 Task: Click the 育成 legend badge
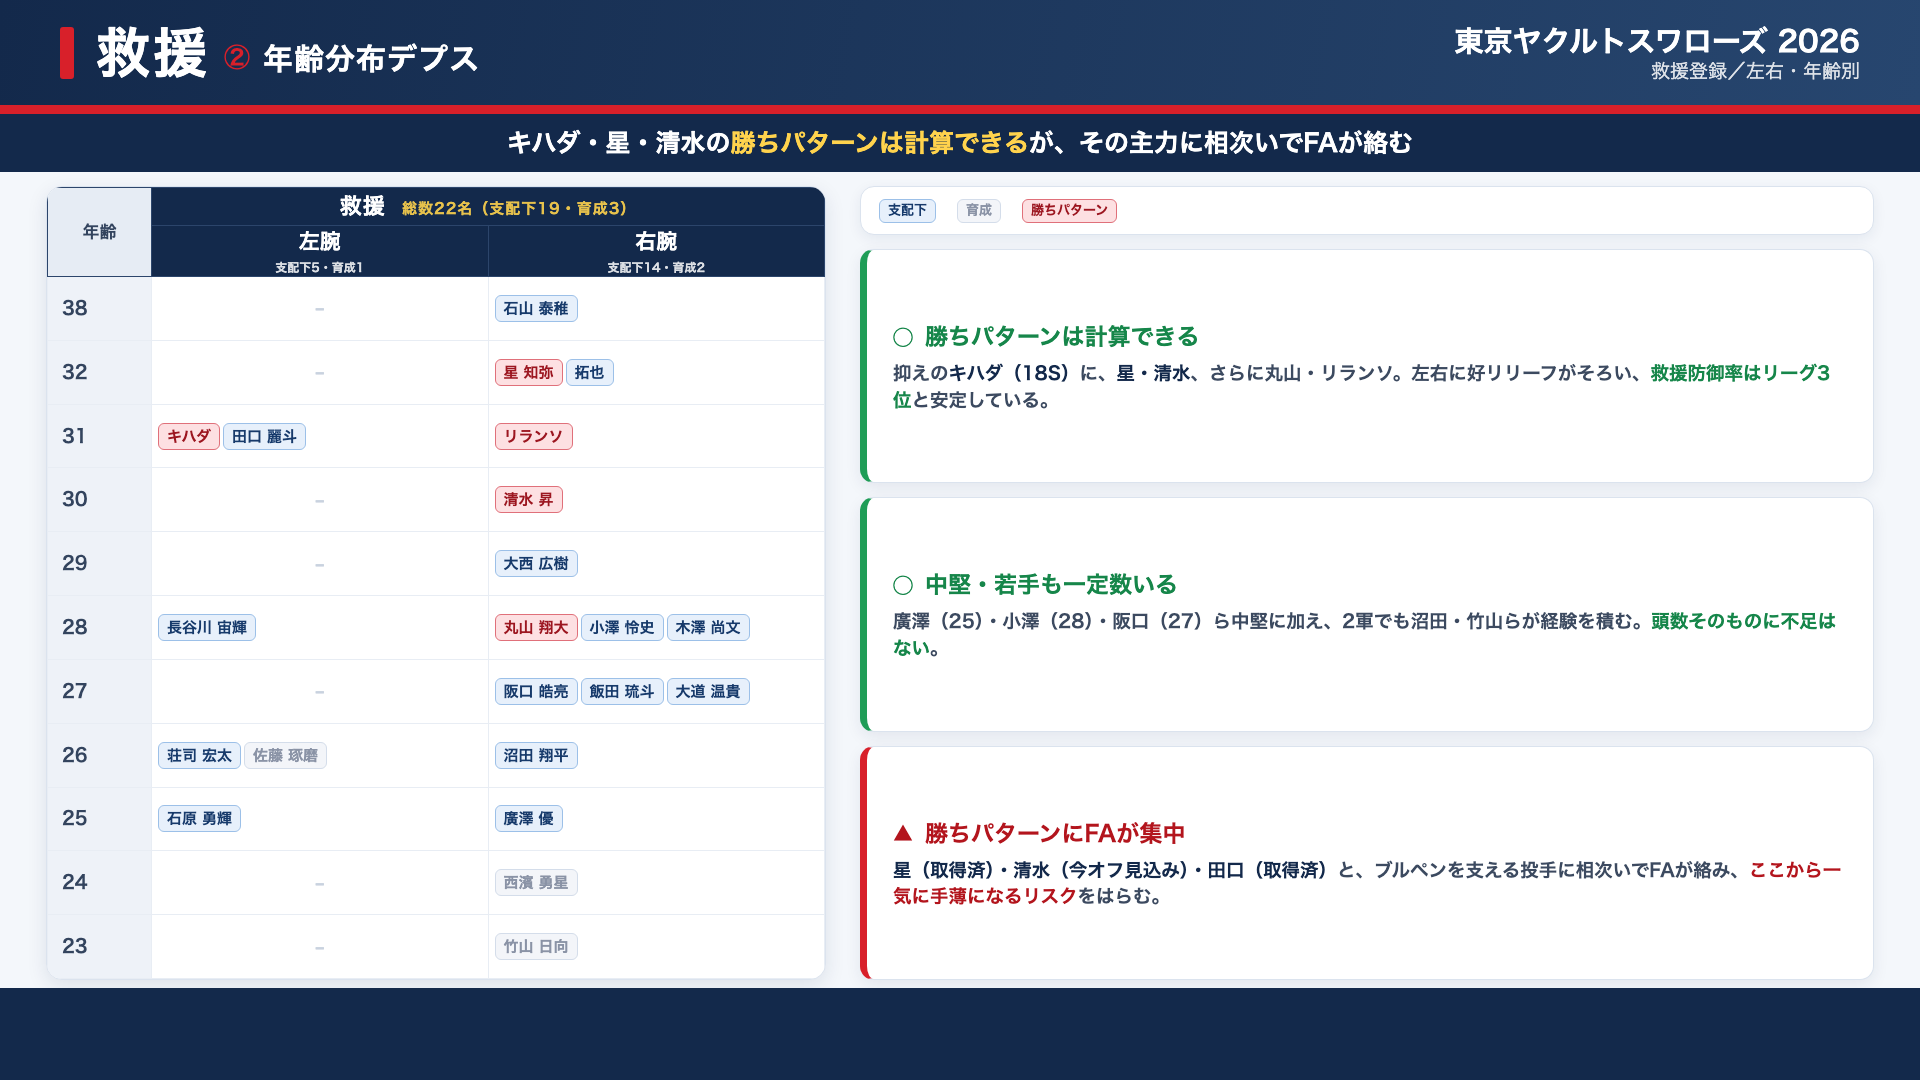pyautogui.click(x=979, y=211)
